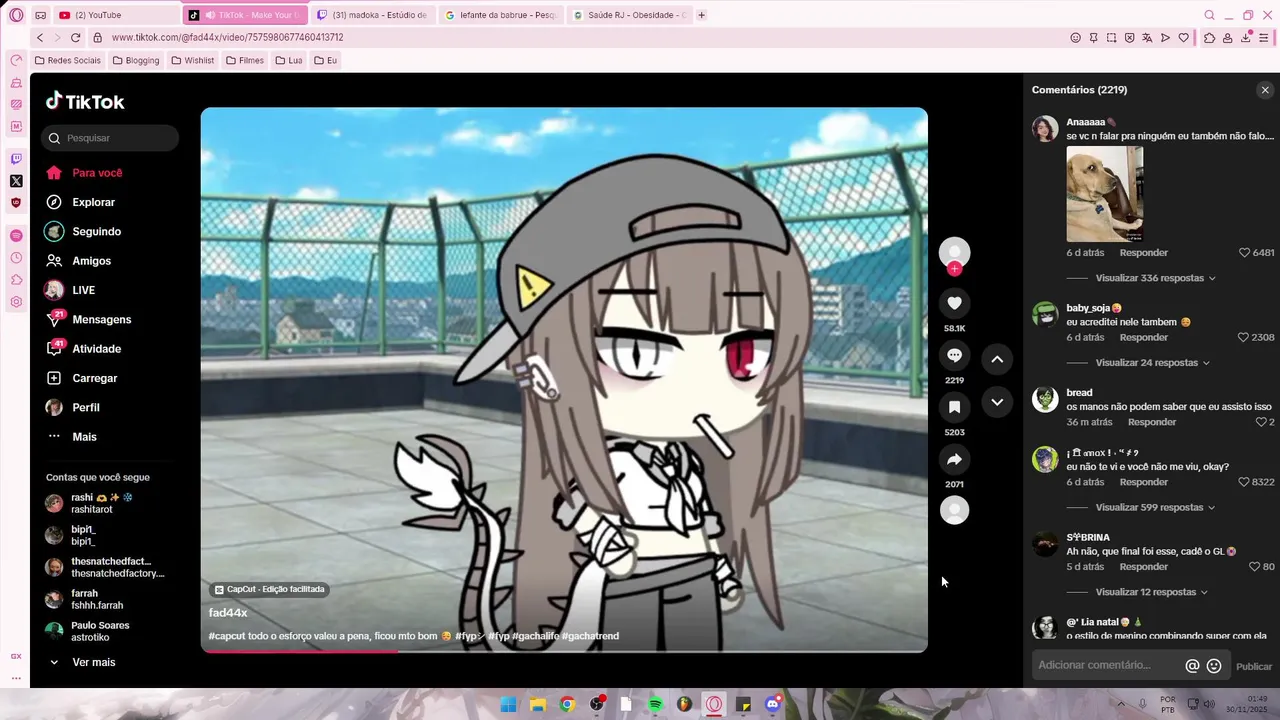Expand Ver mais followed accounts
The image size is (1280, 720).
pyautogui.click(x=82, y=662)
